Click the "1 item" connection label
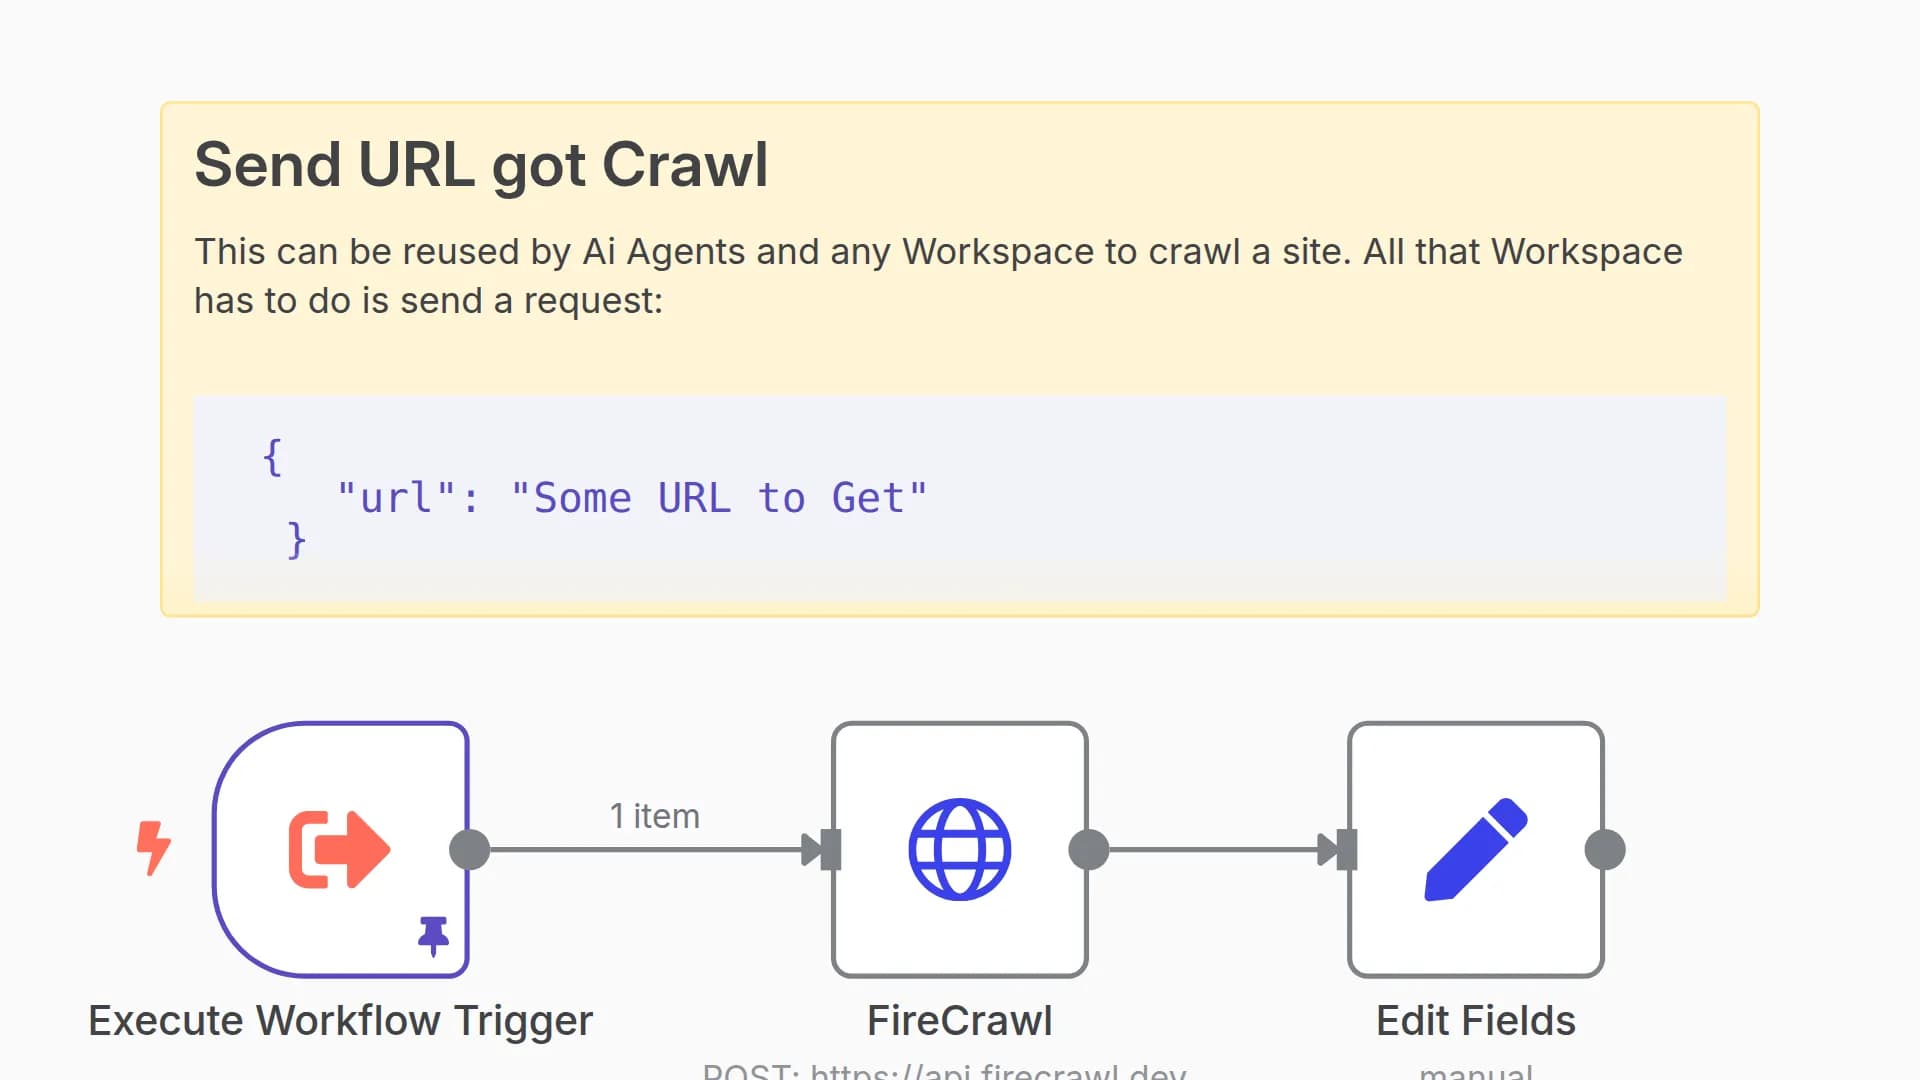Image resolution: width=1920 pixels, height=1080 pixels. [655, 816]
